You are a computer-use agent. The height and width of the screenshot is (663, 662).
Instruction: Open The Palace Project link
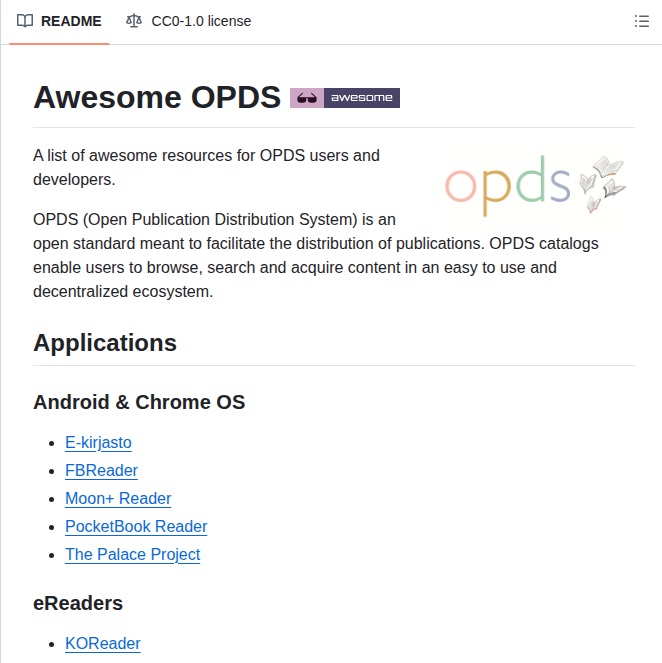coord(132,554)
